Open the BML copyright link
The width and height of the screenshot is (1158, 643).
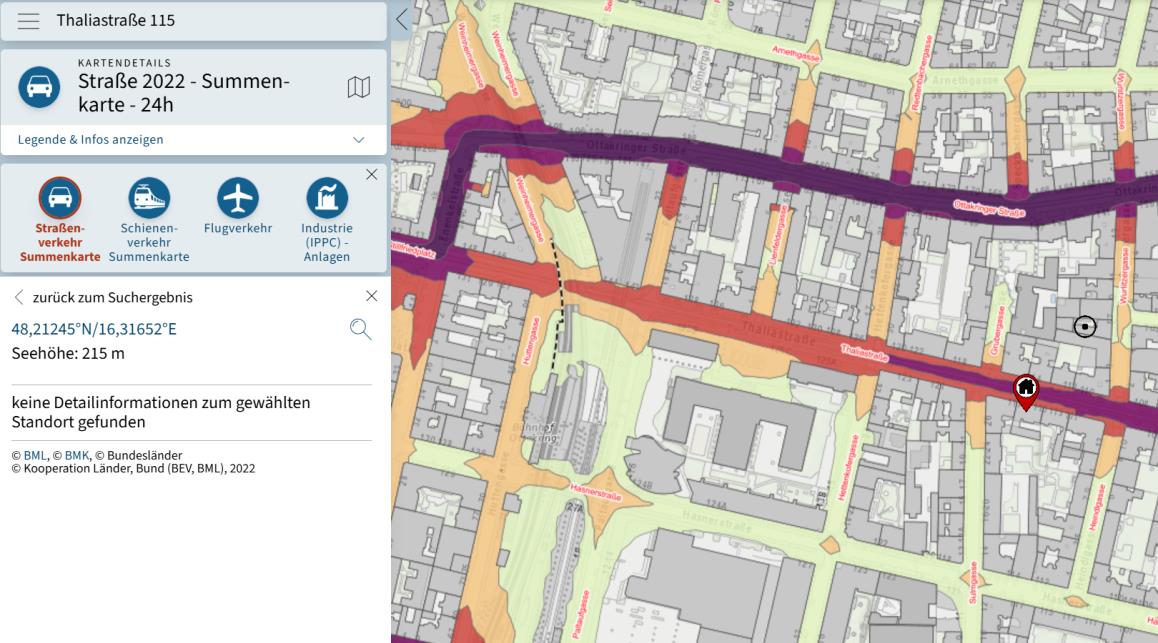pos(35,455)
